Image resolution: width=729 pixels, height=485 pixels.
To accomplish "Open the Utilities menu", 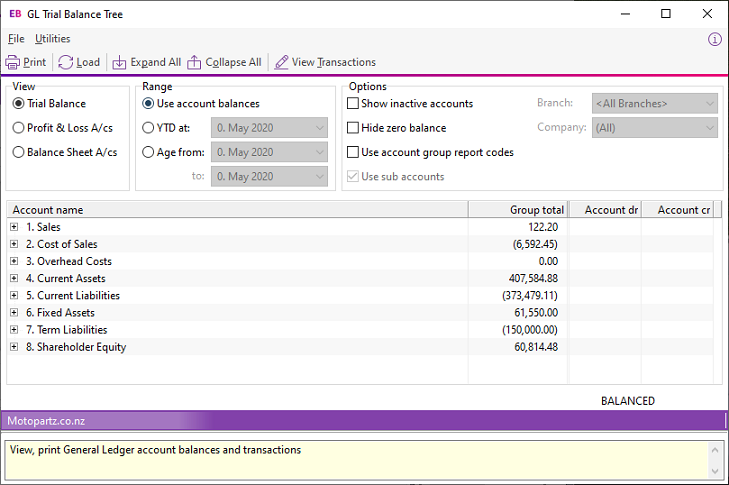I will (x=53, y=39).
